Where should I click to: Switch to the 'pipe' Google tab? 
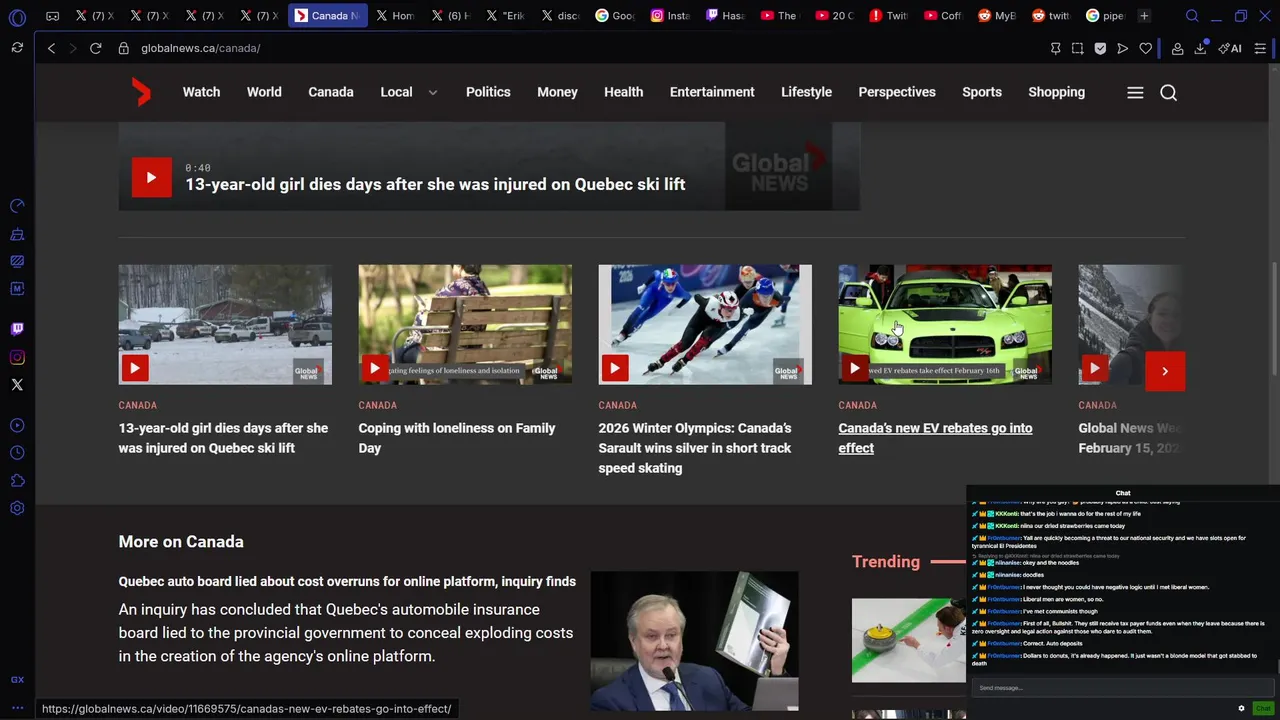pos(1105,16)
